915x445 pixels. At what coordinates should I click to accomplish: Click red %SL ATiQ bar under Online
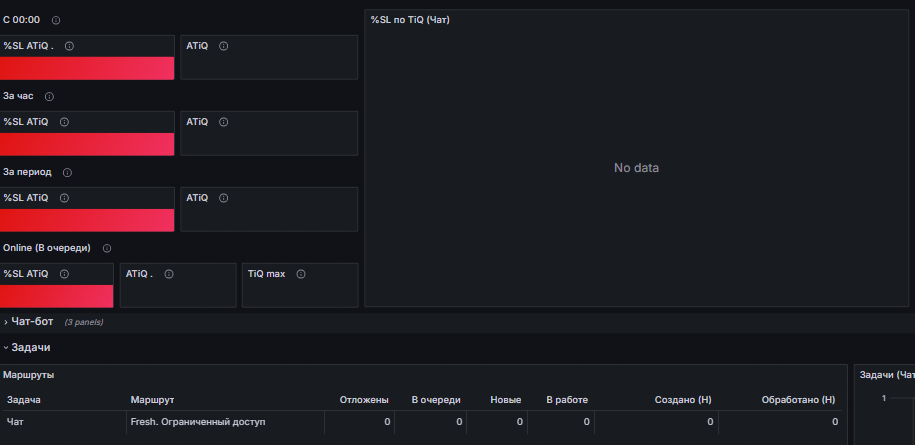57,296
